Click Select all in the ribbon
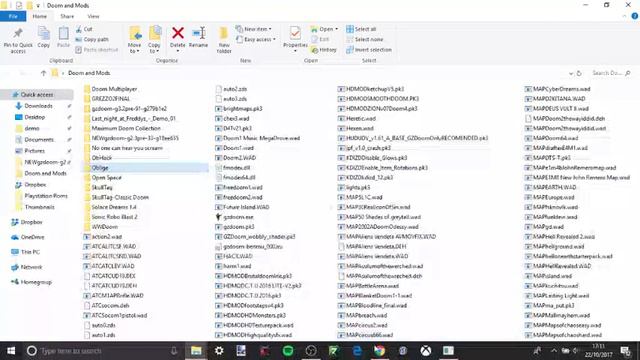 coord(361,29)
